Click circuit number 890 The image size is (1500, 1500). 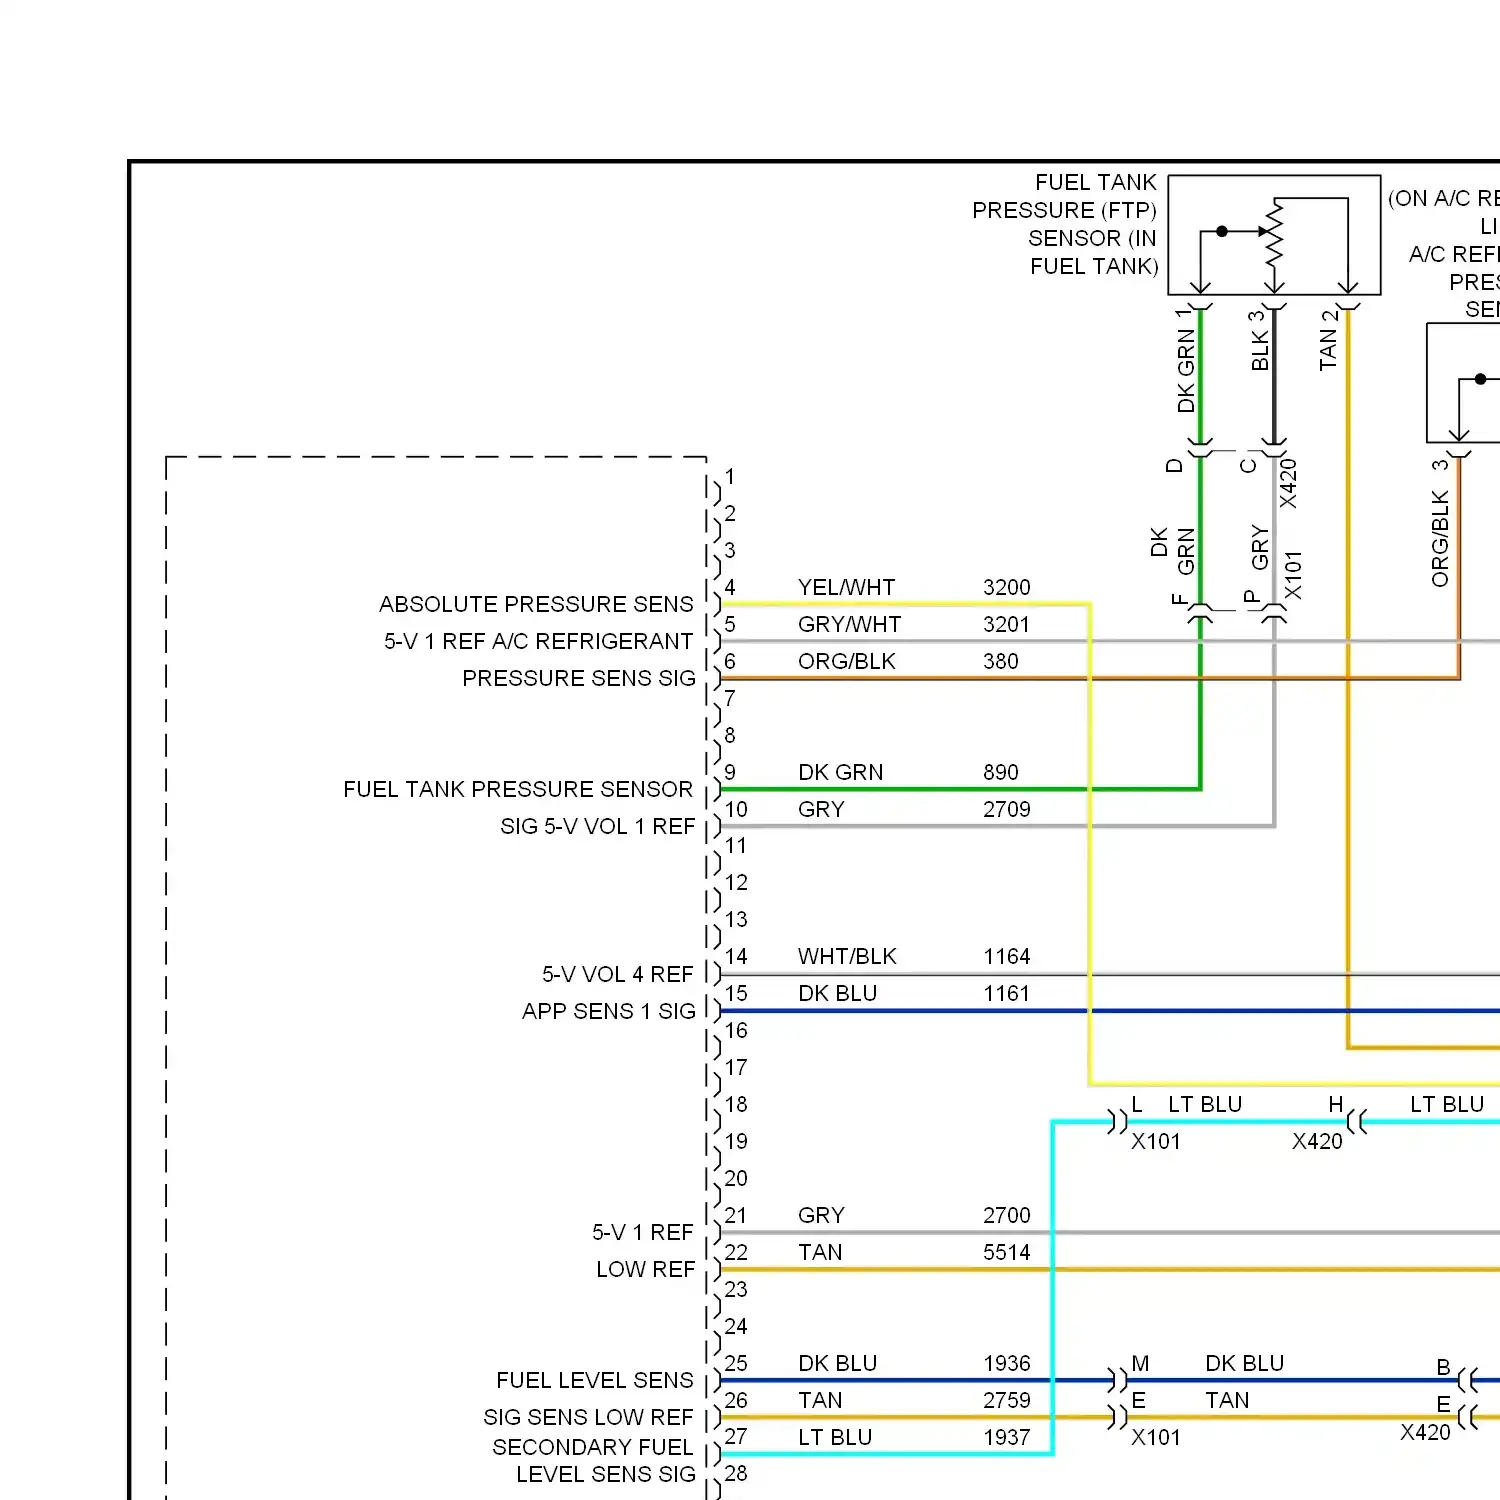coord(1000,772)
